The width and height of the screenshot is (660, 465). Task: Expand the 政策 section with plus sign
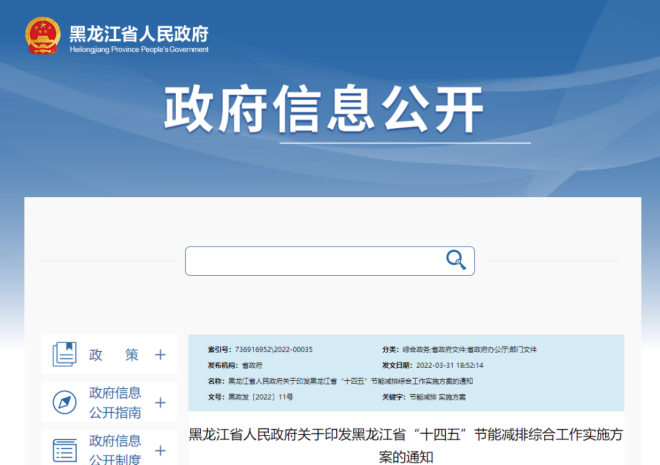click(160, 355)
